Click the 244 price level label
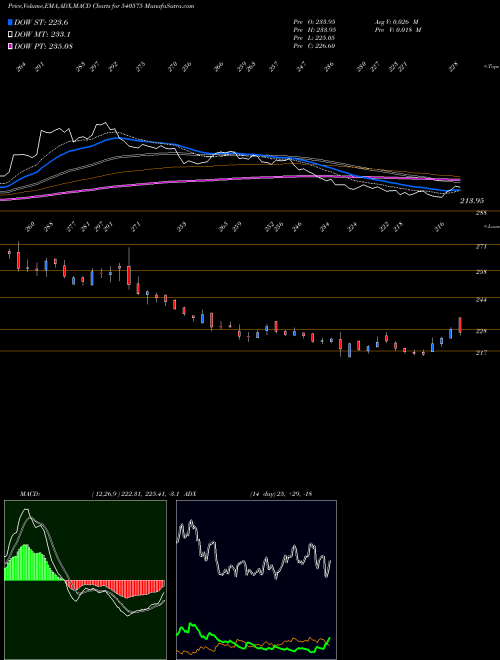Image resolution: width=500 pixels, height=660 pixels. [x=481, y=300]
